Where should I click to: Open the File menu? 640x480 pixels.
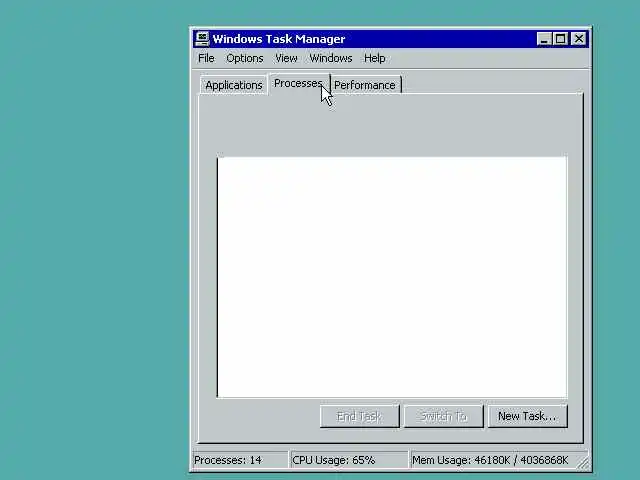[206, 58]
